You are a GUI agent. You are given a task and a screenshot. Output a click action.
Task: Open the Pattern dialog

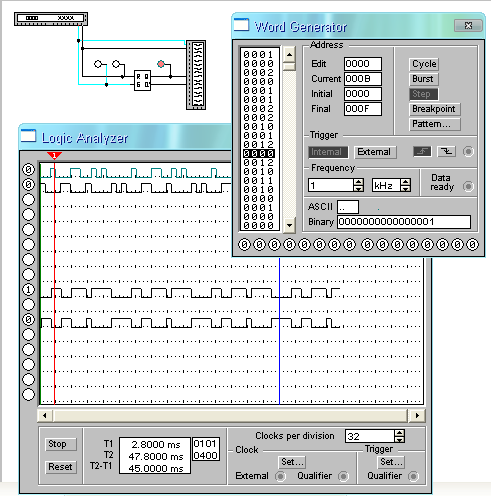coord(435,124)
